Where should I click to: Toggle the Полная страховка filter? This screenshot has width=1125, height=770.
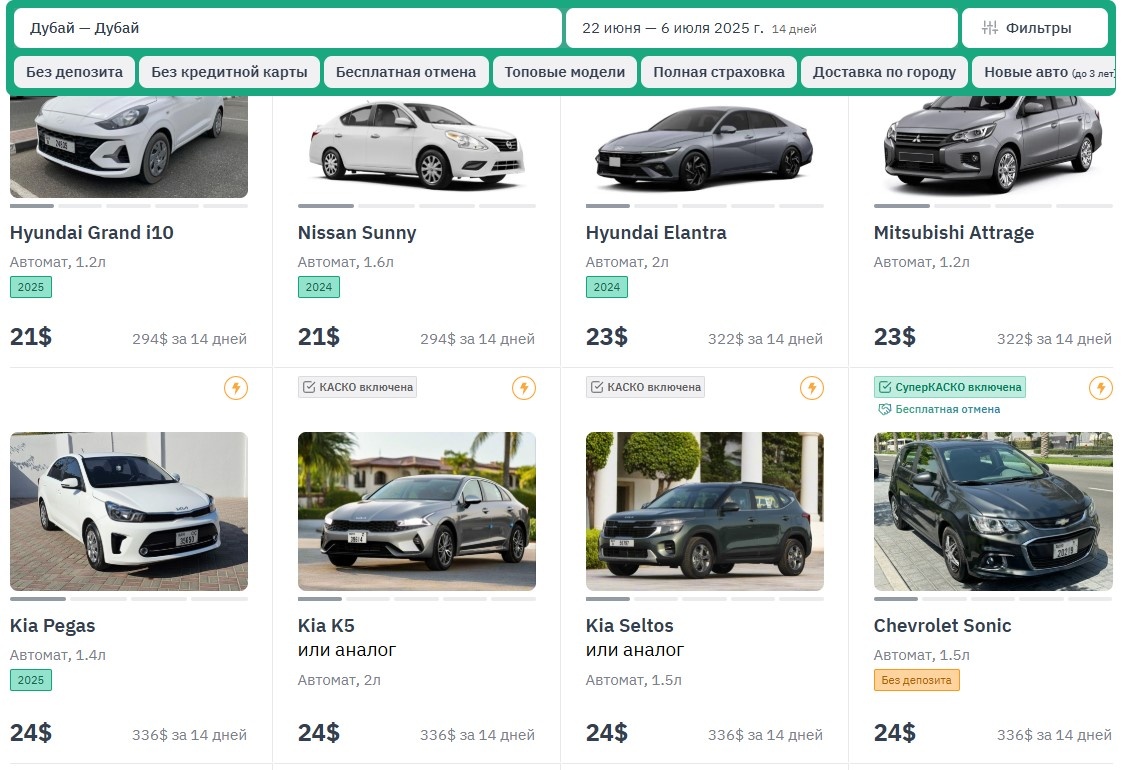720,71
